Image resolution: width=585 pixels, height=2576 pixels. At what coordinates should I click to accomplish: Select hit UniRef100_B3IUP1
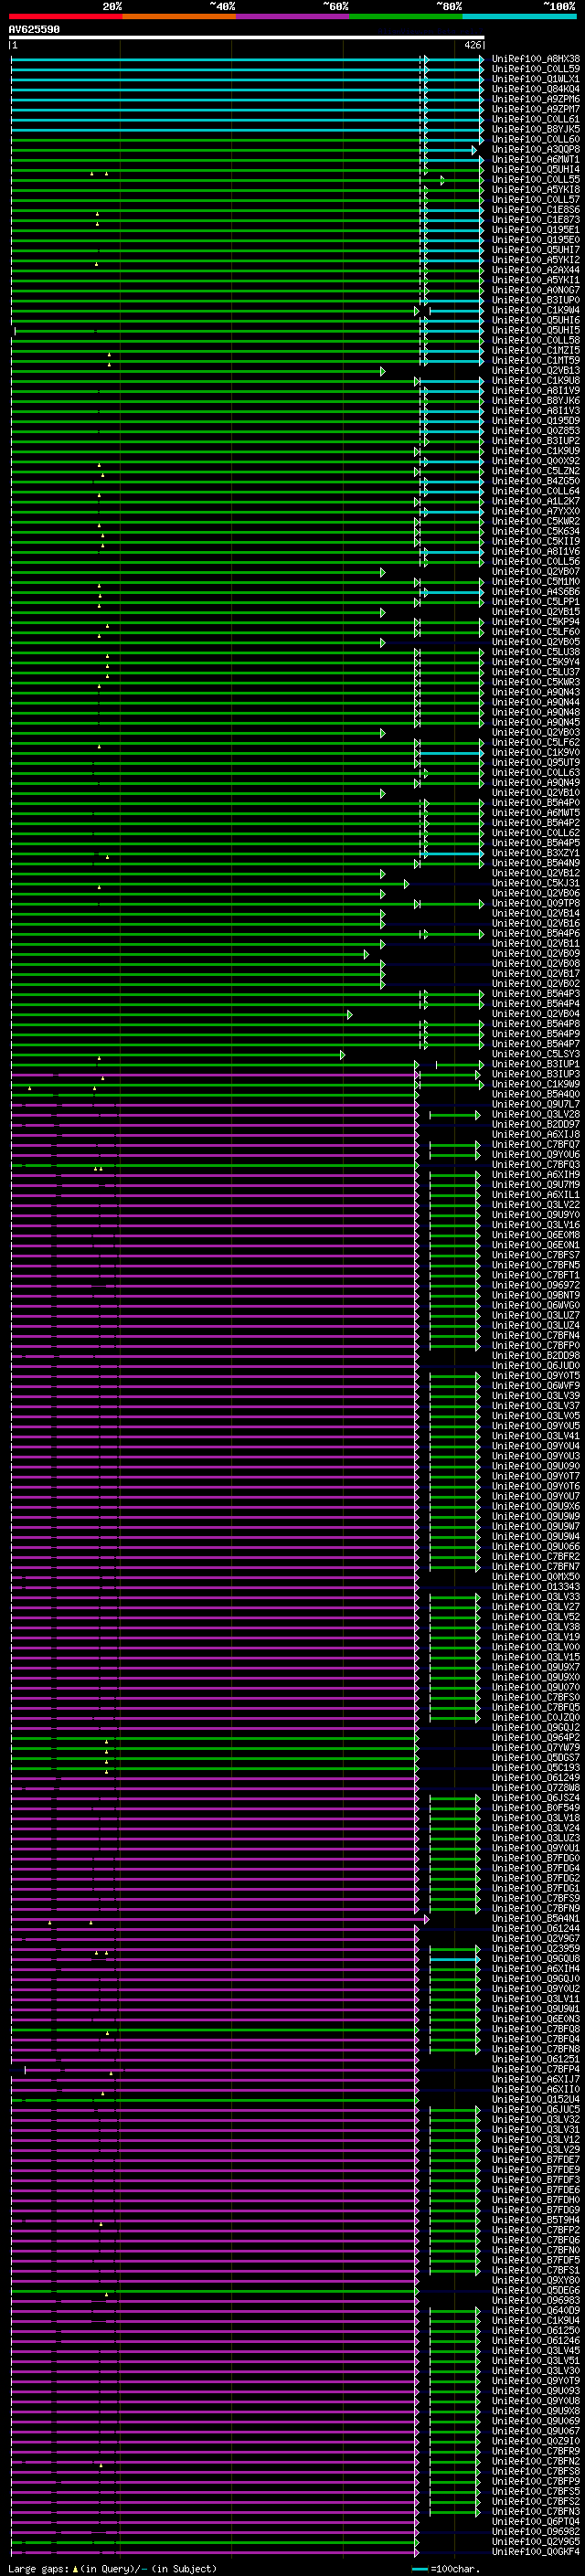536,1064
